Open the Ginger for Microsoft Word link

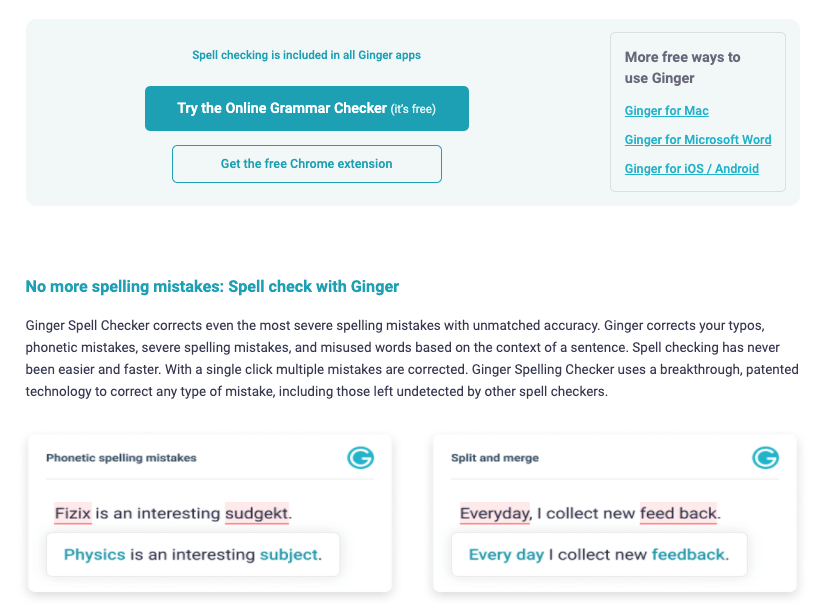pyautogui.click(x=698, y=140)
